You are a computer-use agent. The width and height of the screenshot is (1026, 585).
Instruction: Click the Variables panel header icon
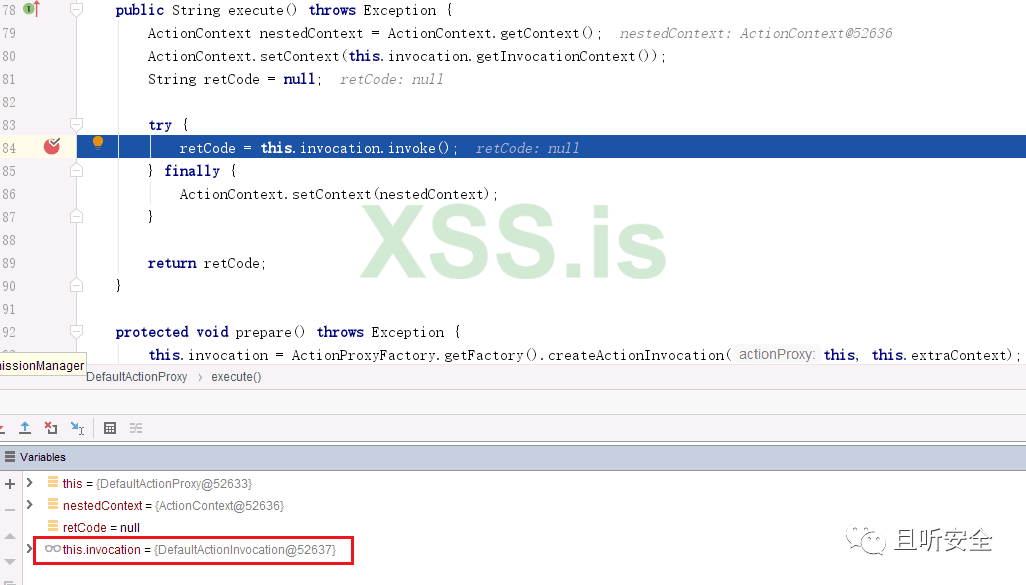coord(10,457)
